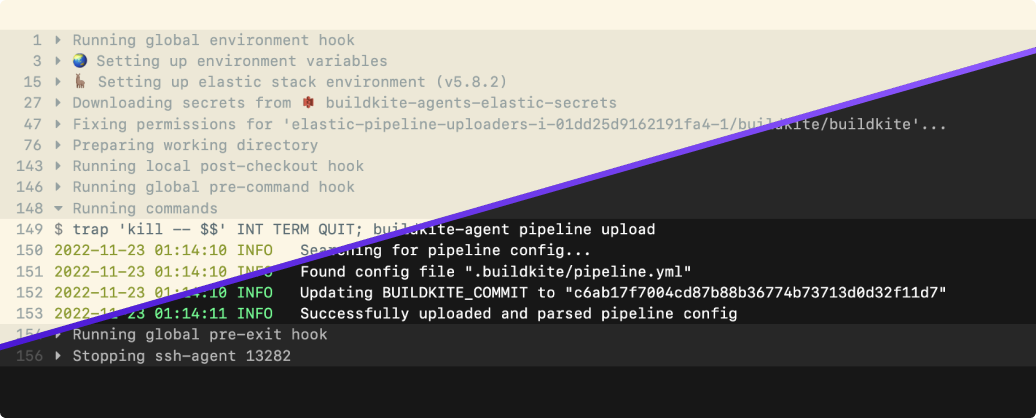Click the "Successfully uploaded and parsed pipeline config" line
The image size is (1036, 418).
point(518,313)
